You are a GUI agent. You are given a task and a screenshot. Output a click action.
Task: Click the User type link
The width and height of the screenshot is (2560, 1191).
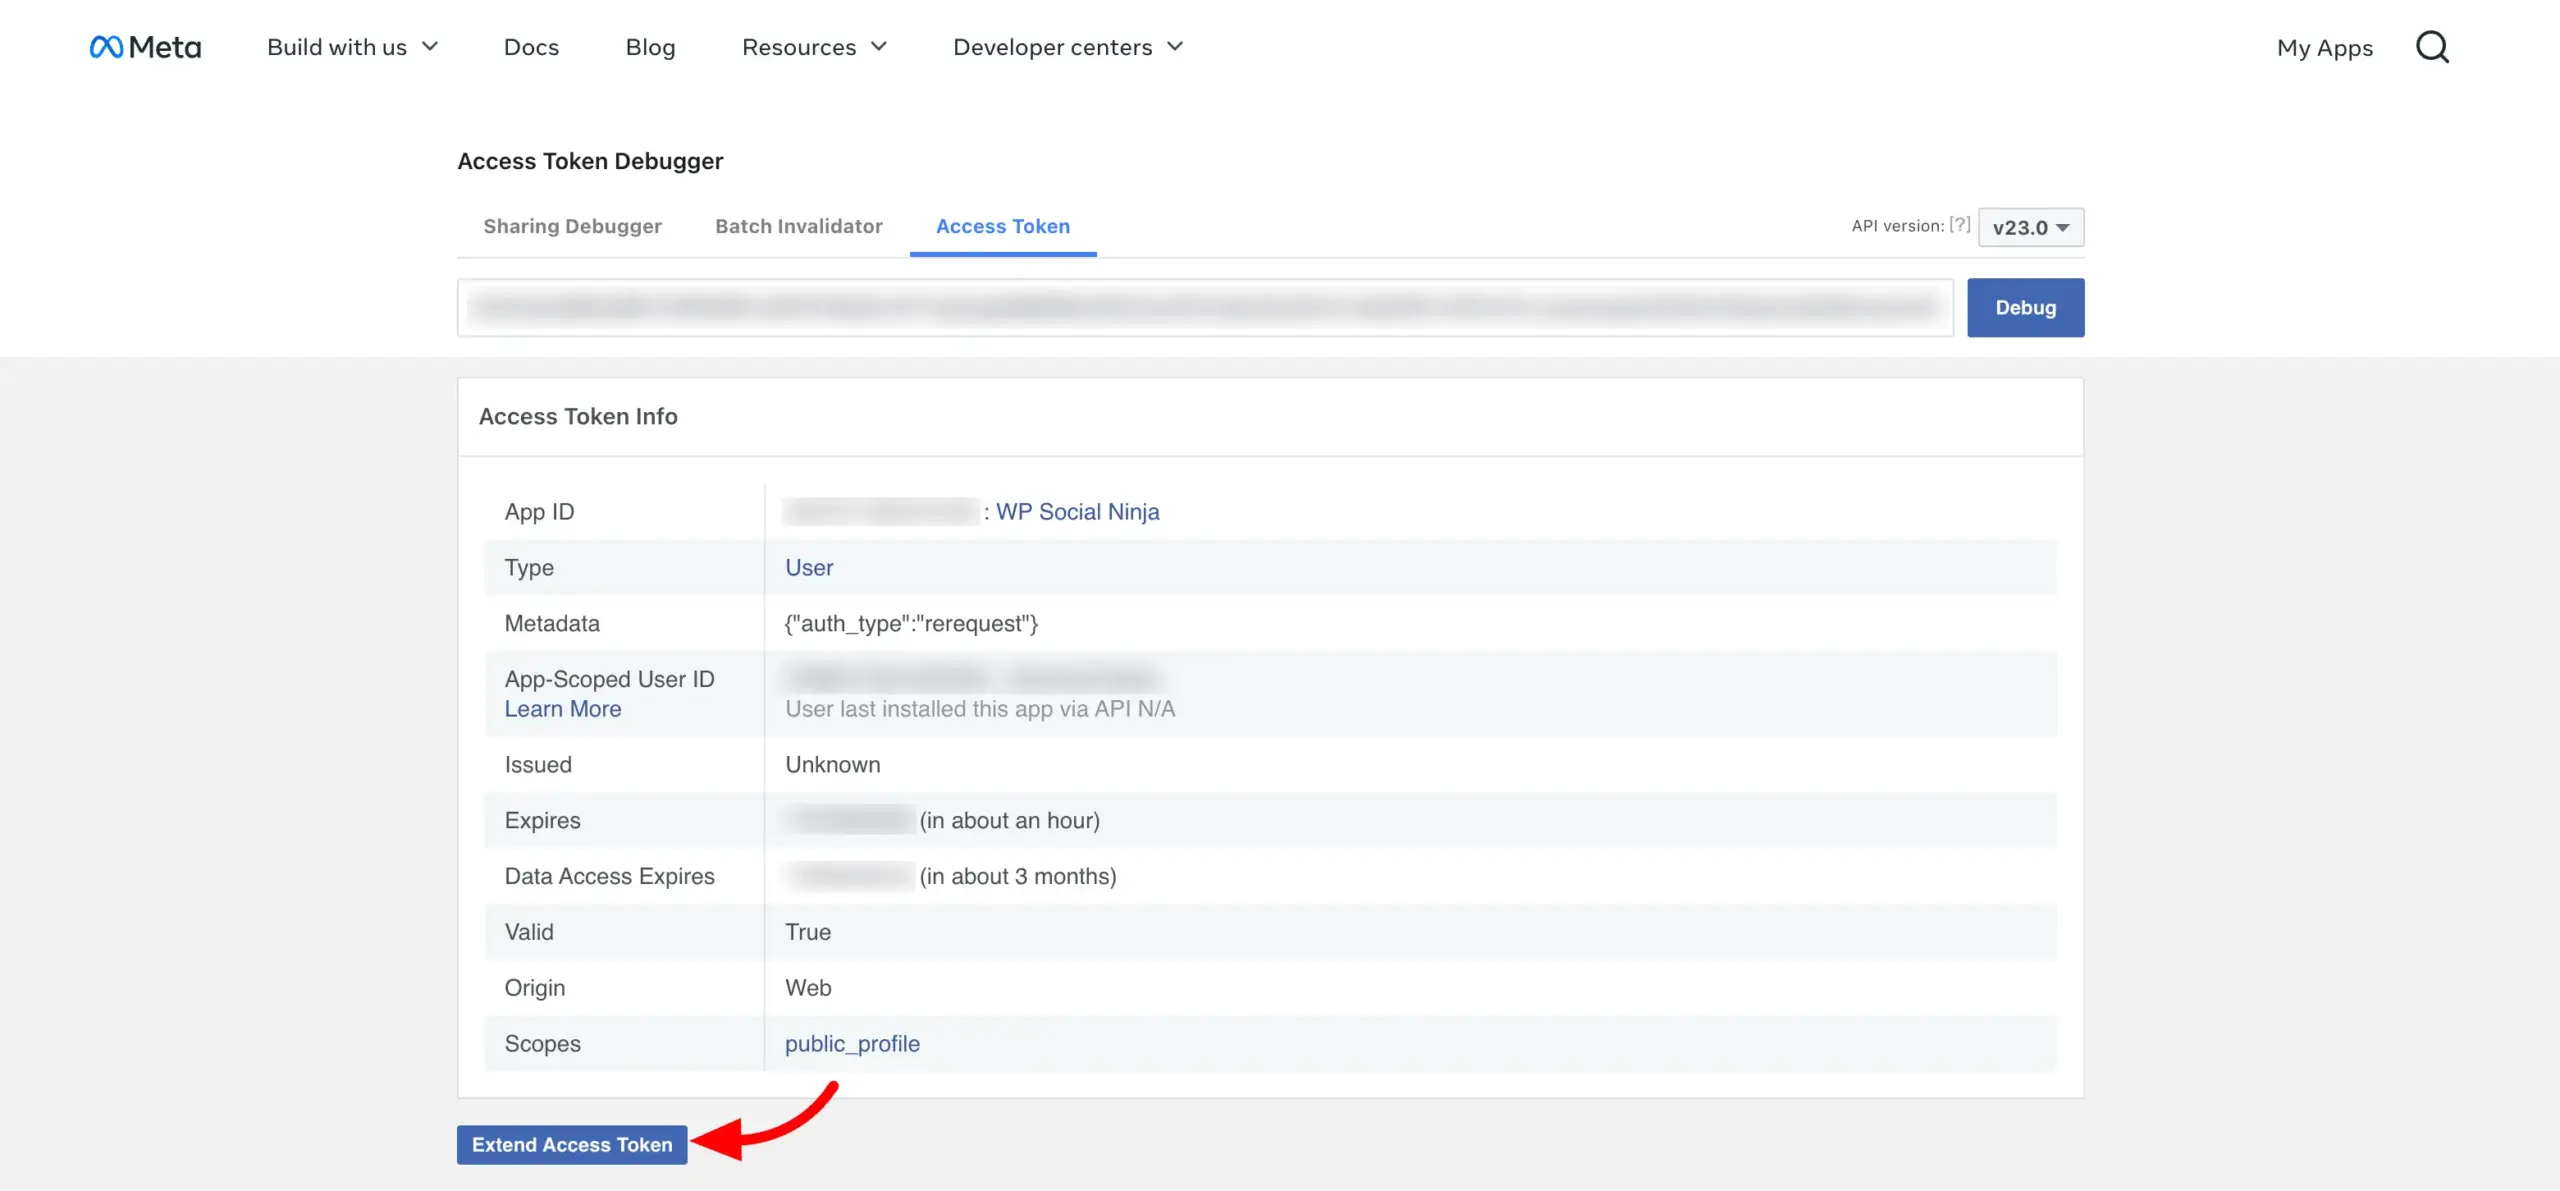(808, 568)
